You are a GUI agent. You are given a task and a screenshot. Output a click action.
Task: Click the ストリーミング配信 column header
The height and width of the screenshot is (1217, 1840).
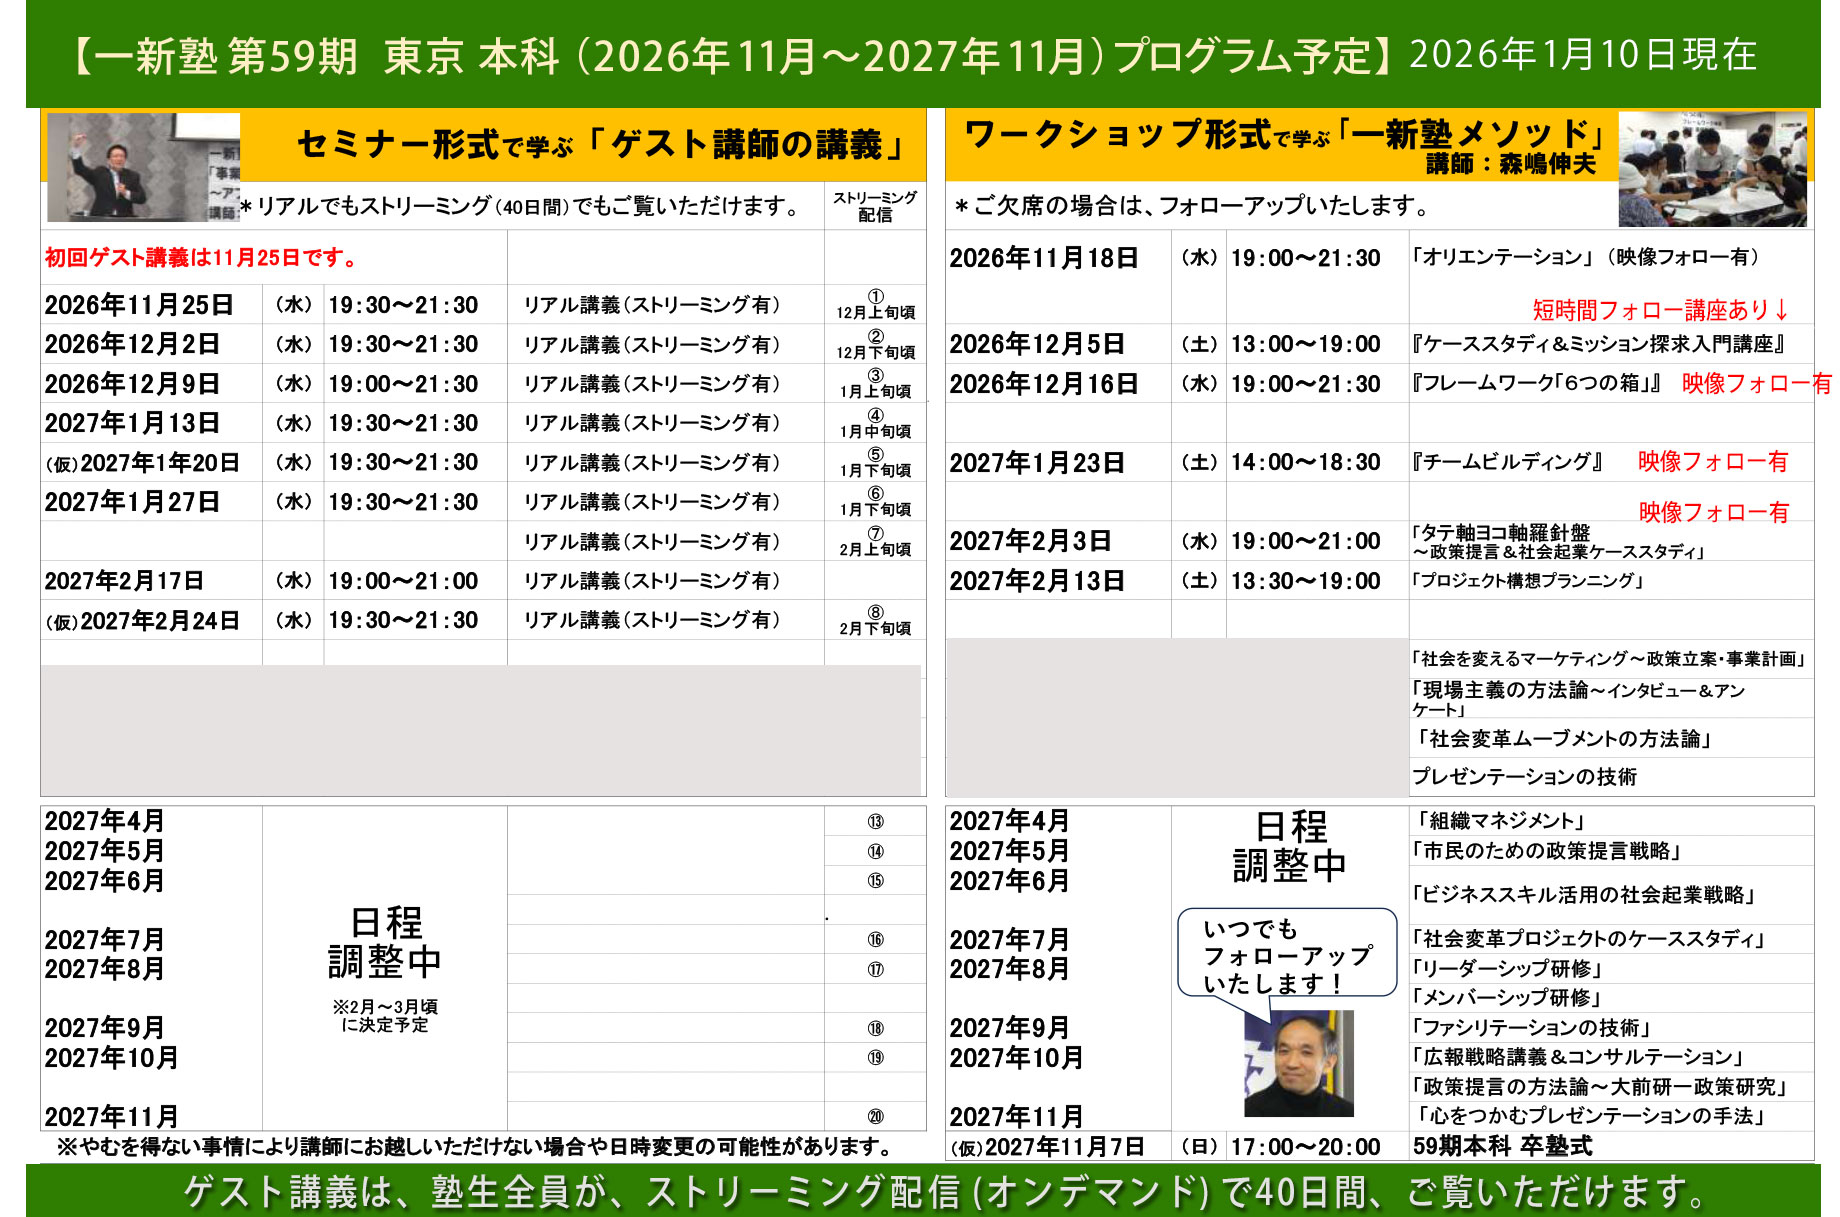(875, 206)
